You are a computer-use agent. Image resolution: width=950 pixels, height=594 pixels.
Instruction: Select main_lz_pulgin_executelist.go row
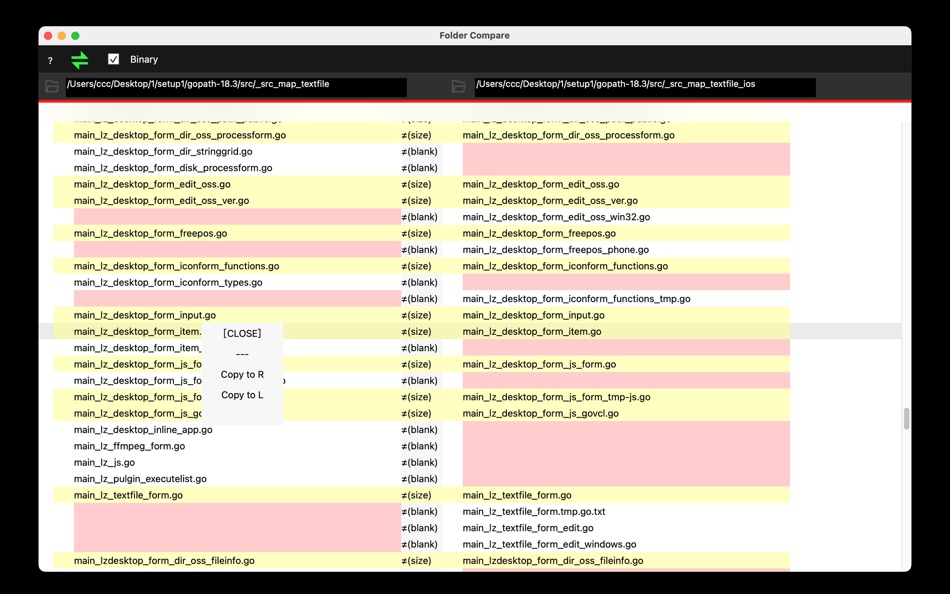[140, 479]
